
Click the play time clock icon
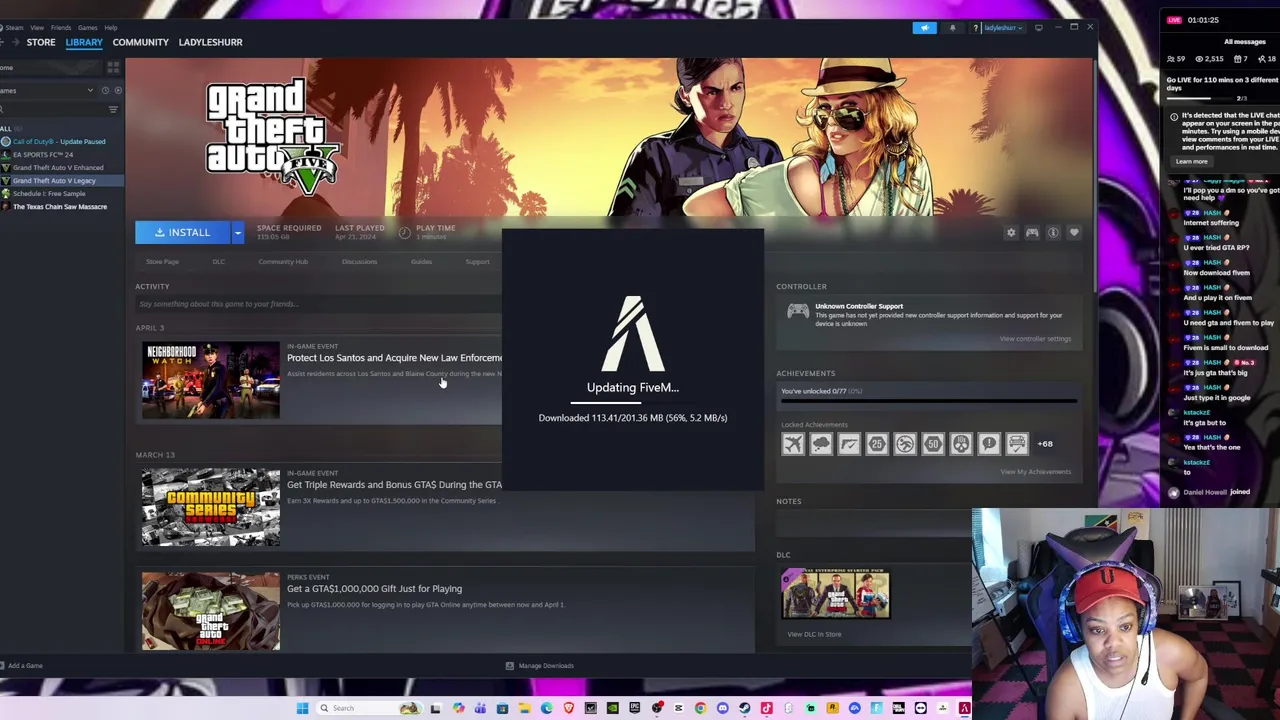pos(404,232)
